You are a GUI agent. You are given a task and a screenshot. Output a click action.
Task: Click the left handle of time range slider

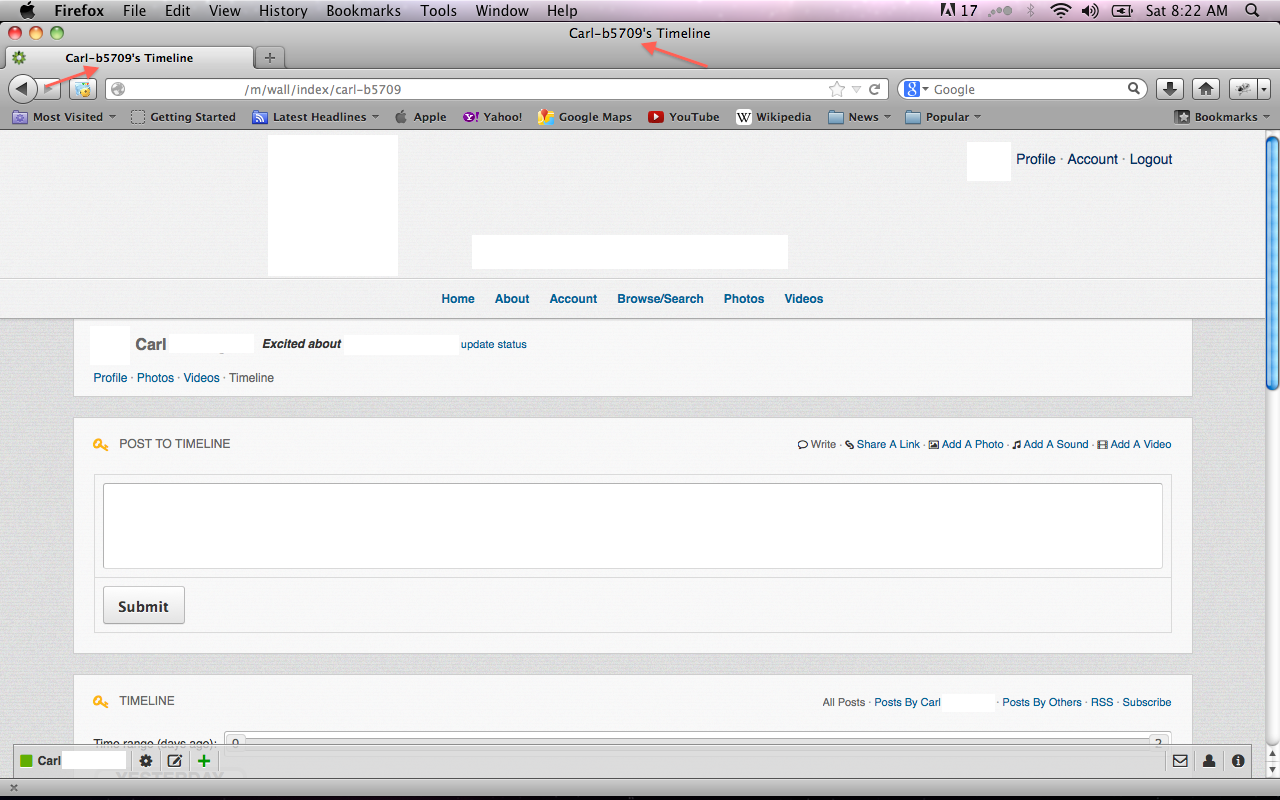(236, 742)
